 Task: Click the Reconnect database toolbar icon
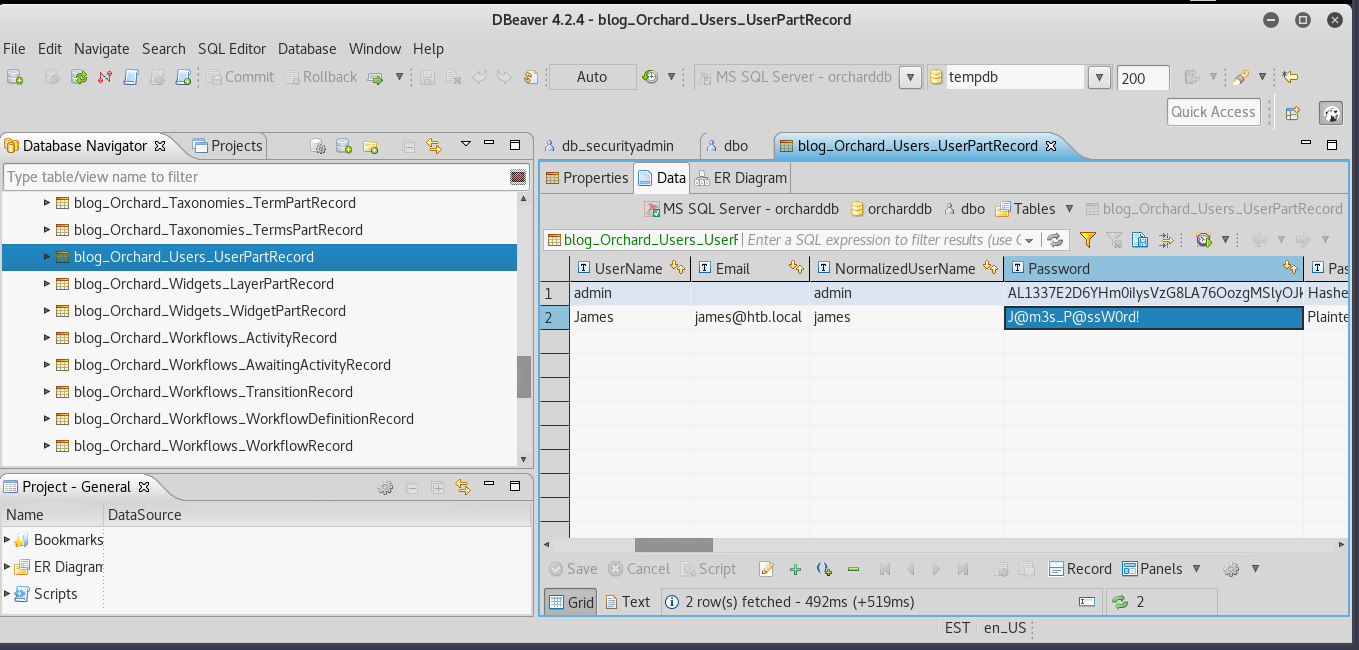(79, 77)
